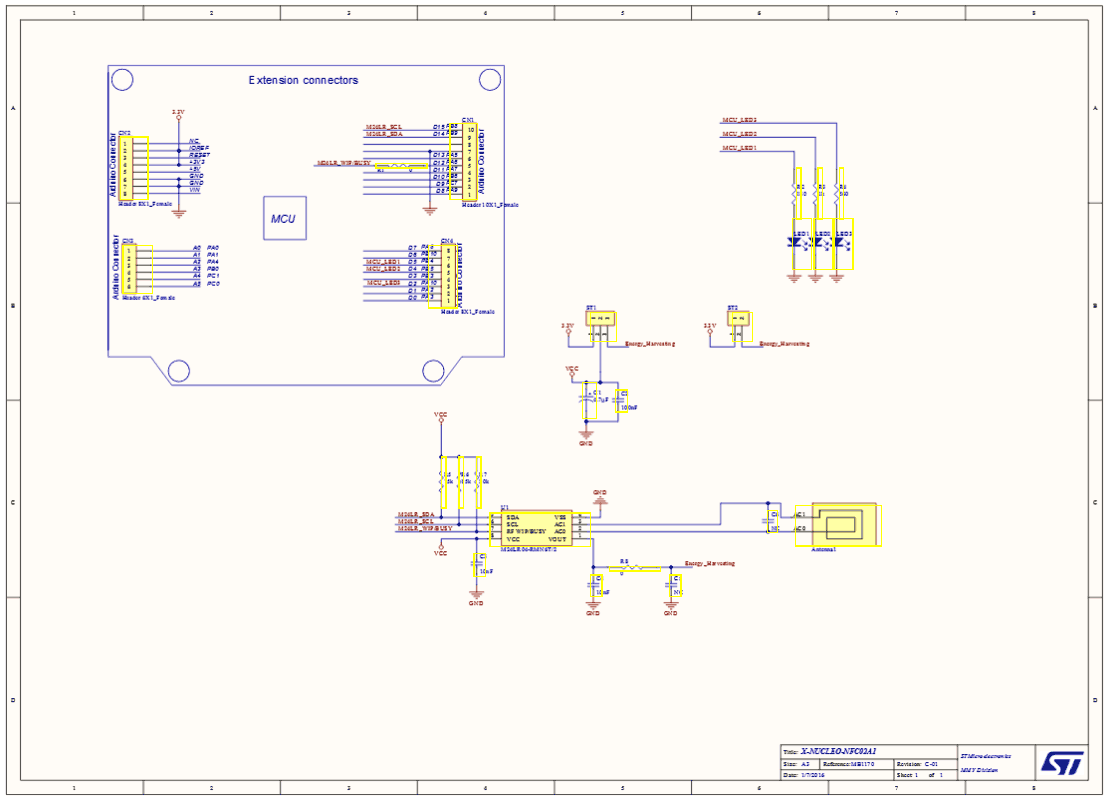This screenshot has width=1109, height=800.
Task: Click the M24LR04 part number under U1
Action: coord(529,550)
